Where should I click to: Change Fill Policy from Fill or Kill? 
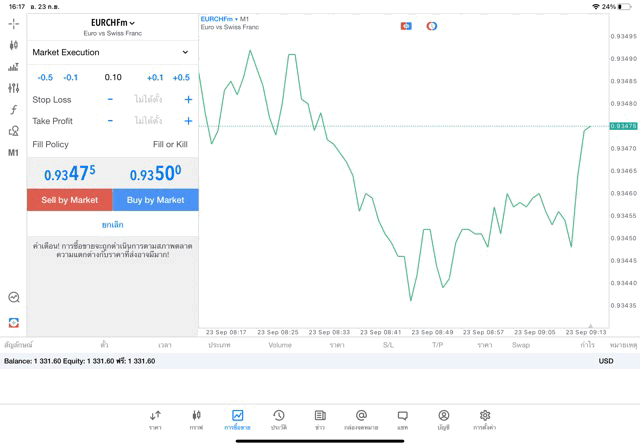pos(169,144)
